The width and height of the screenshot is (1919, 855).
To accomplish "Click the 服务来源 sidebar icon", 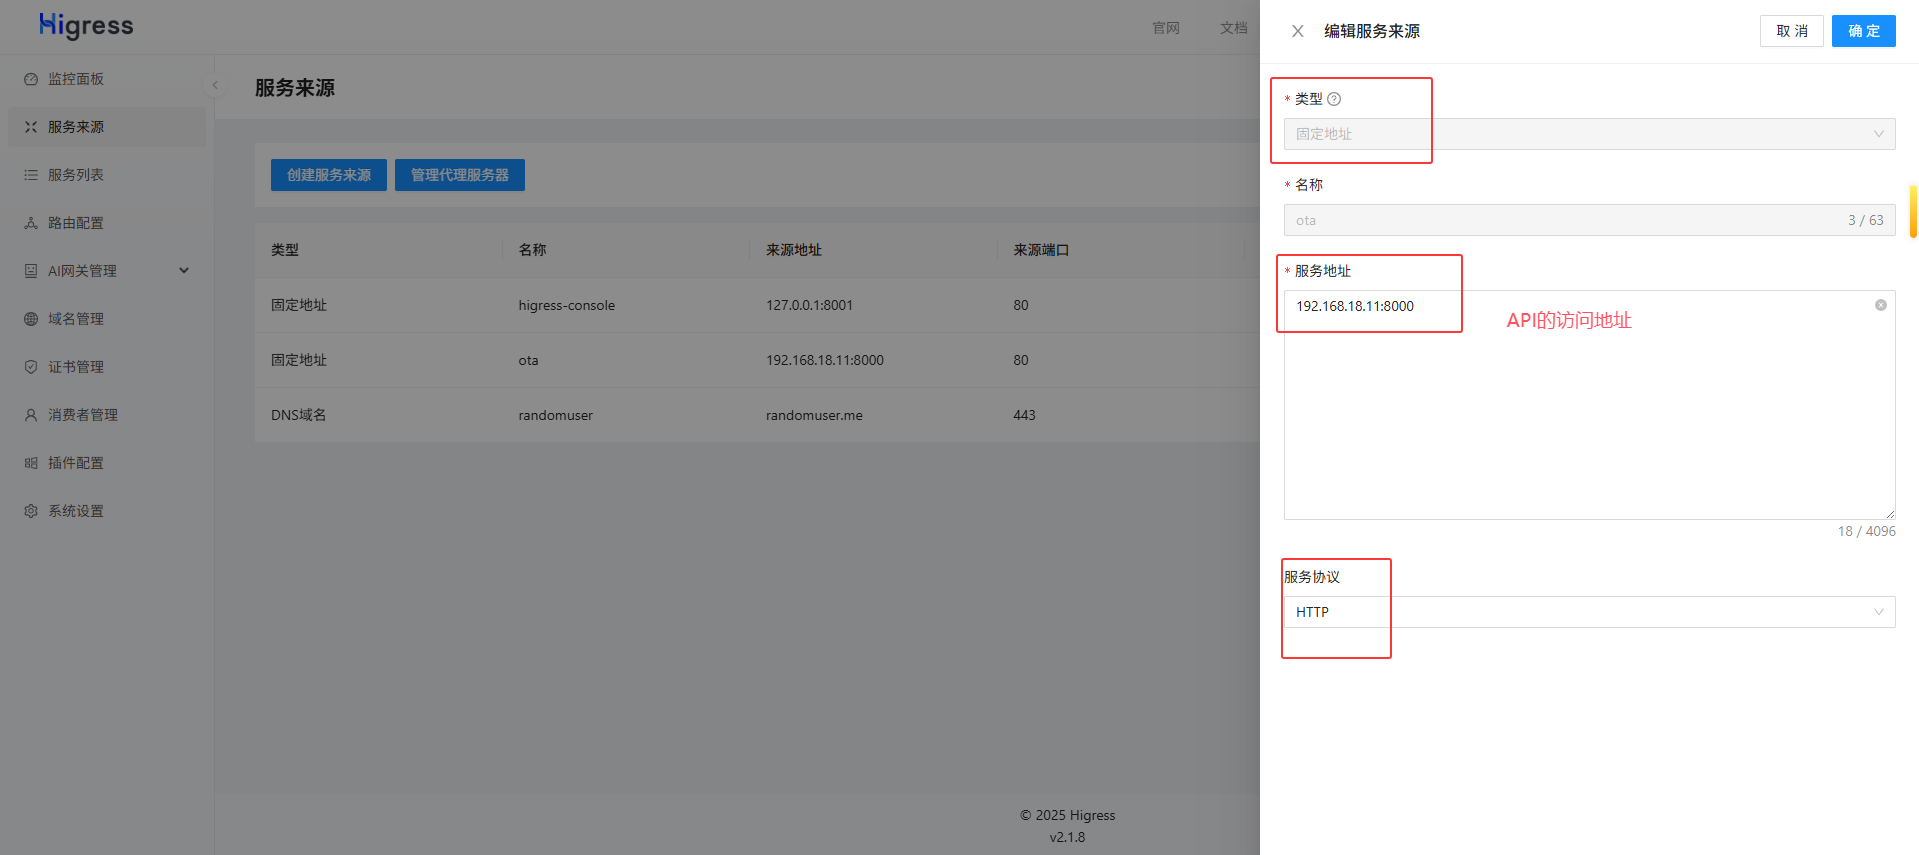I will click(31, 127).
